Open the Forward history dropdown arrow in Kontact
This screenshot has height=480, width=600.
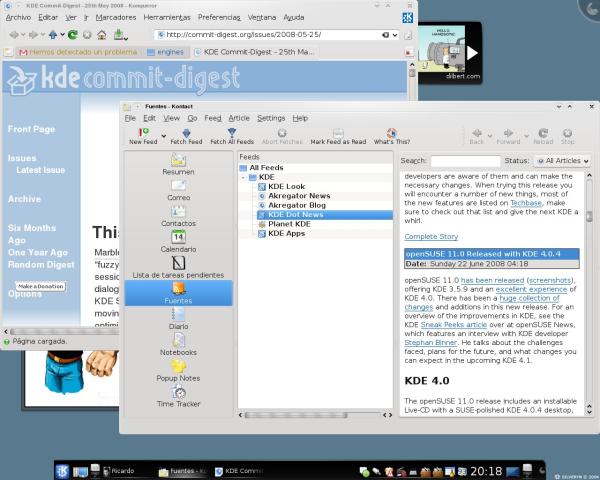pos(526,136)
